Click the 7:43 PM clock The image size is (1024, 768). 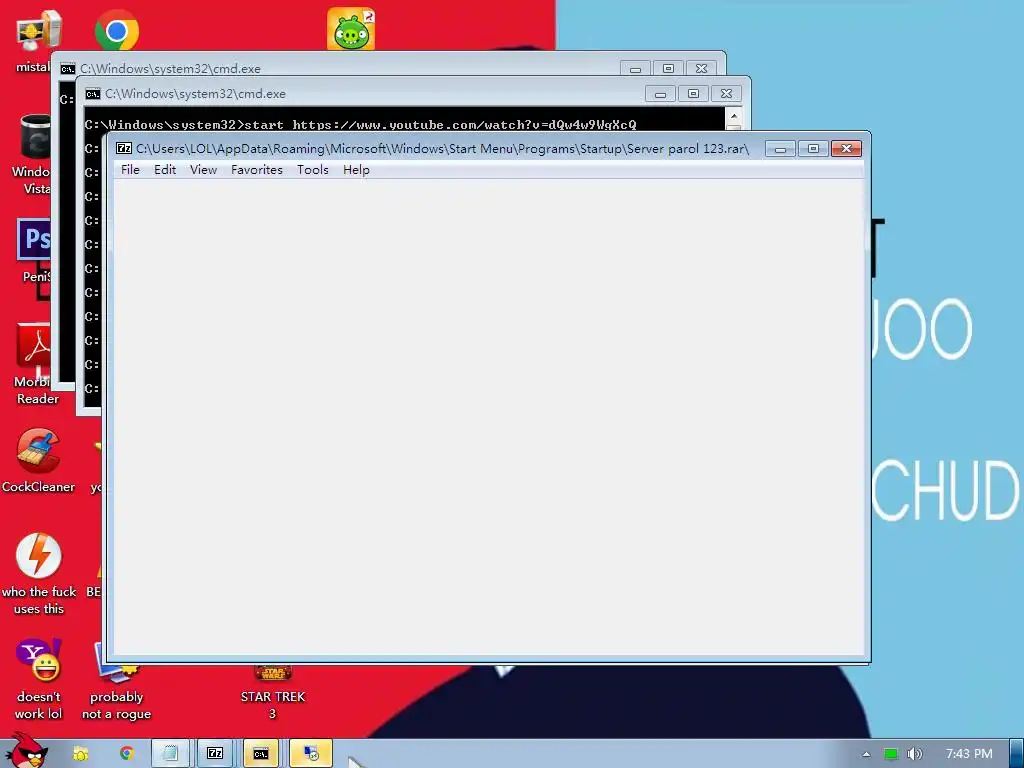tap(969, 754)
